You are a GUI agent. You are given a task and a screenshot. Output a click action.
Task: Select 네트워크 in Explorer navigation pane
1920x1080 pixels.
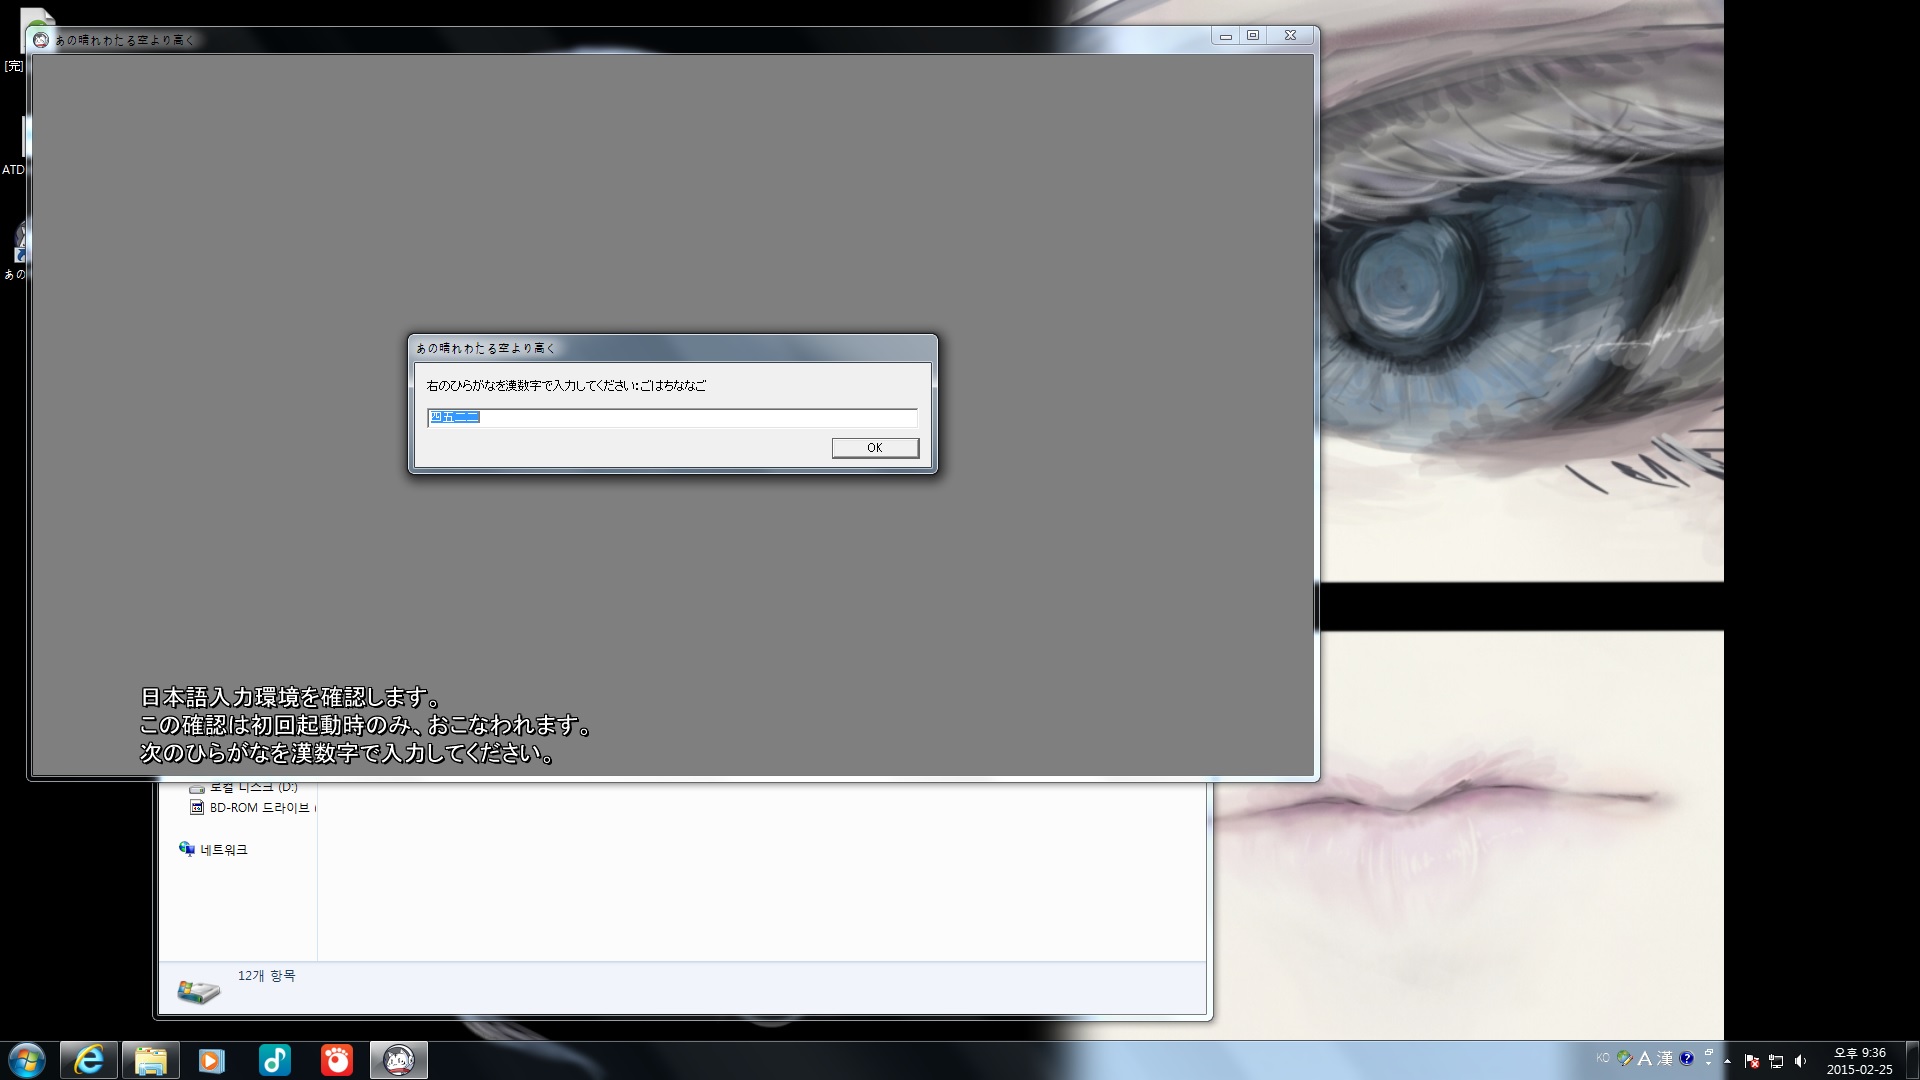click(x=223, y=850)
